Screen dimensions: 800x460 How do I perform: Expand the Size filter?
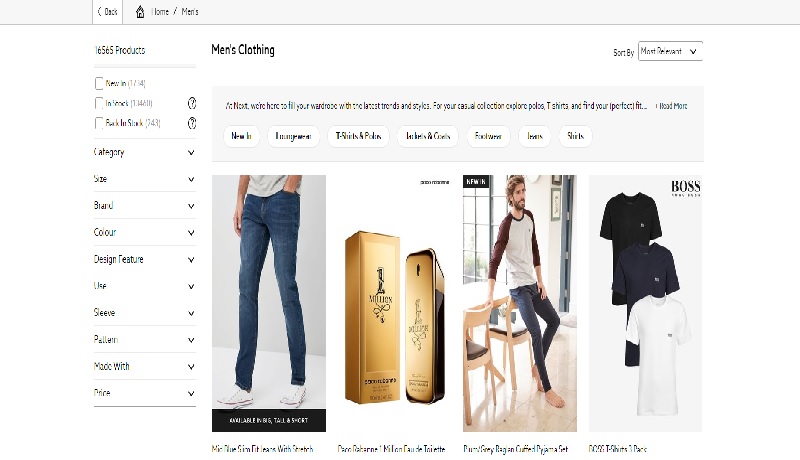(145, 179)
